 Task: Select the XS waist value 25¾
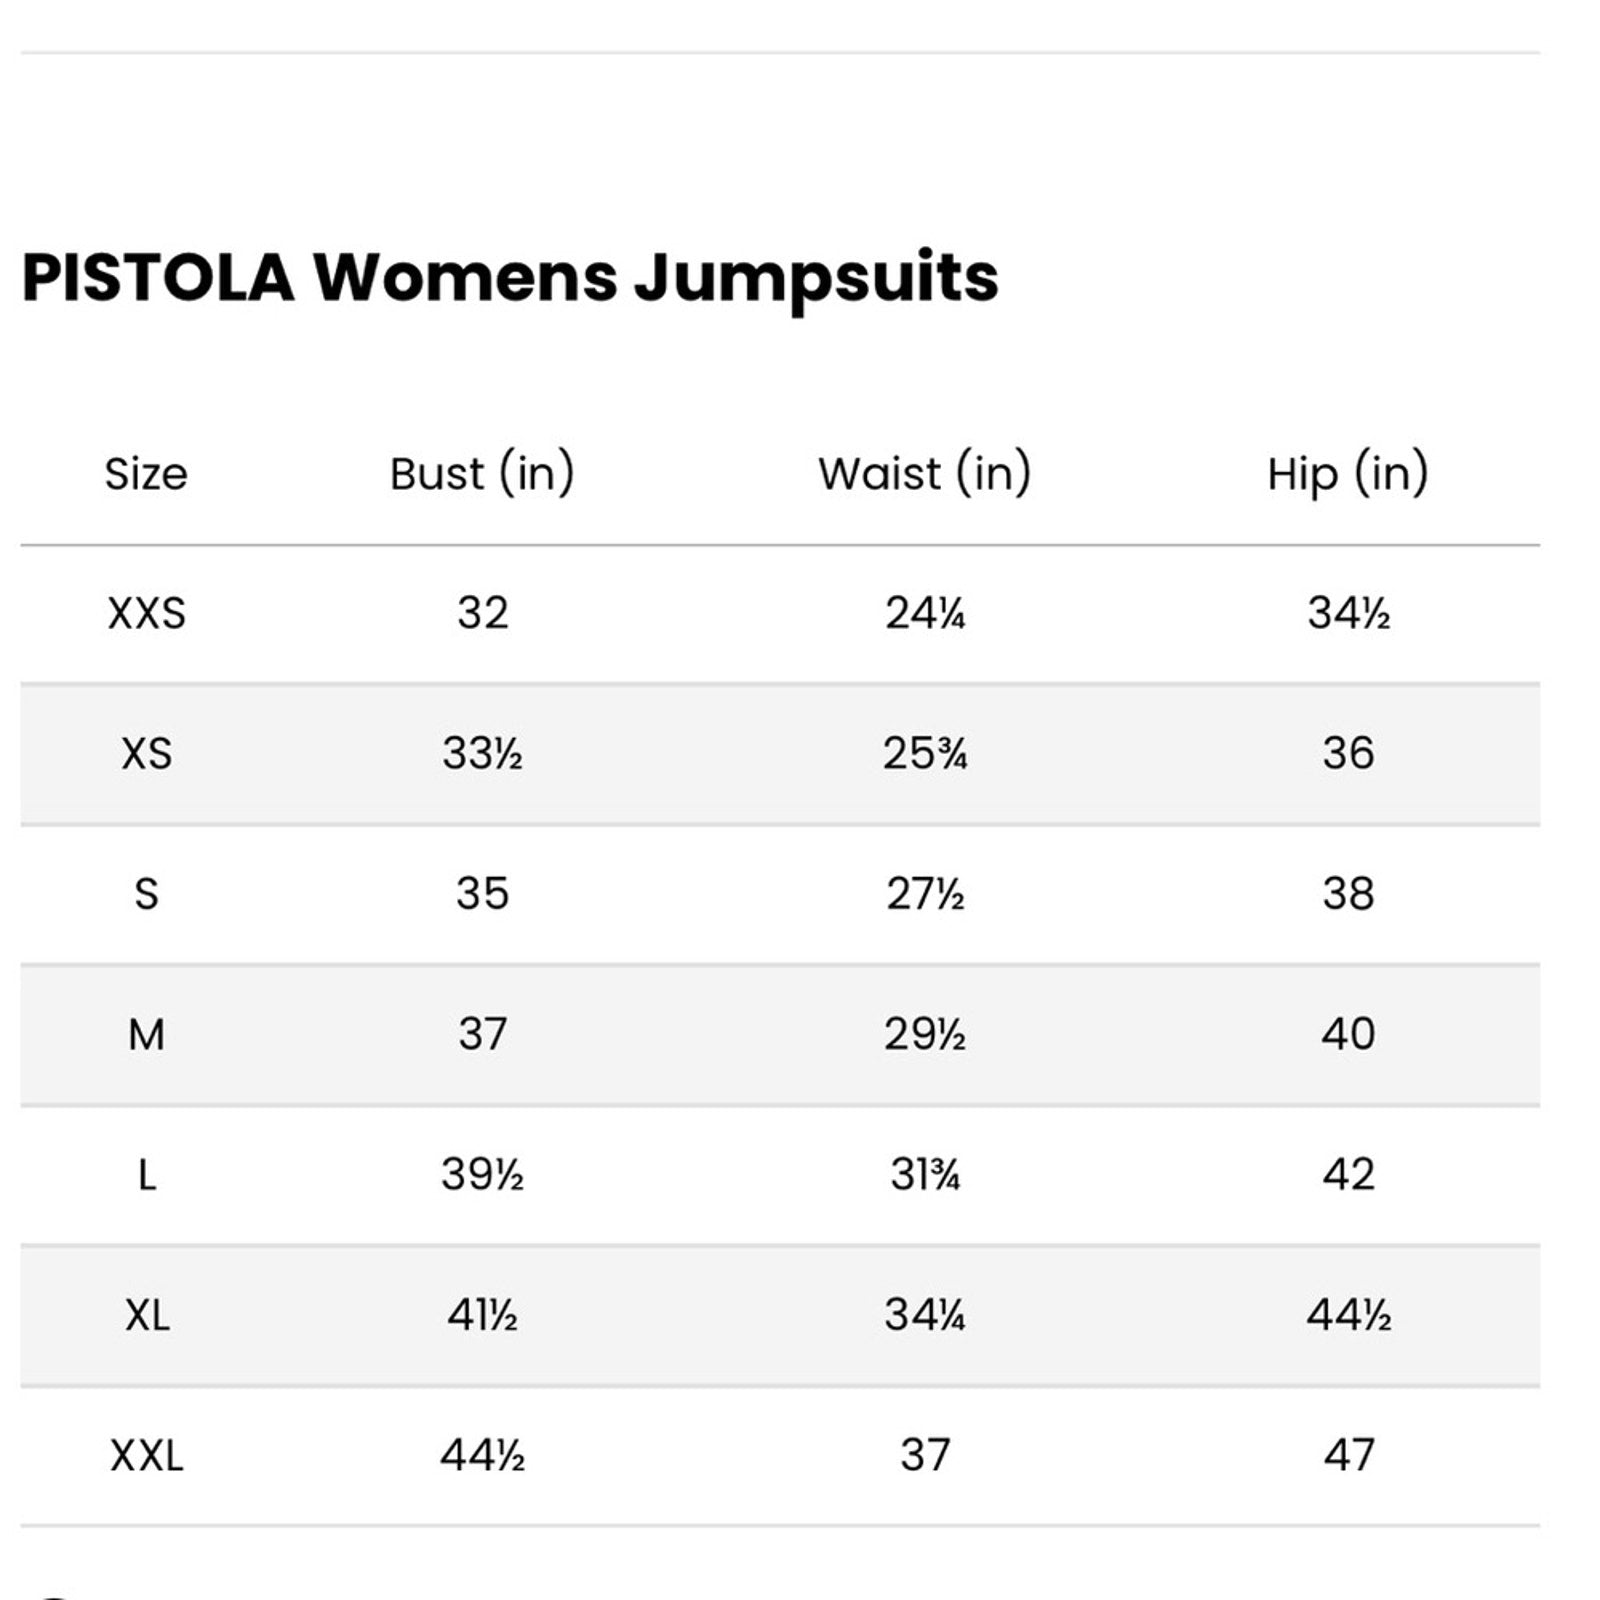click(x=924, y=753)
